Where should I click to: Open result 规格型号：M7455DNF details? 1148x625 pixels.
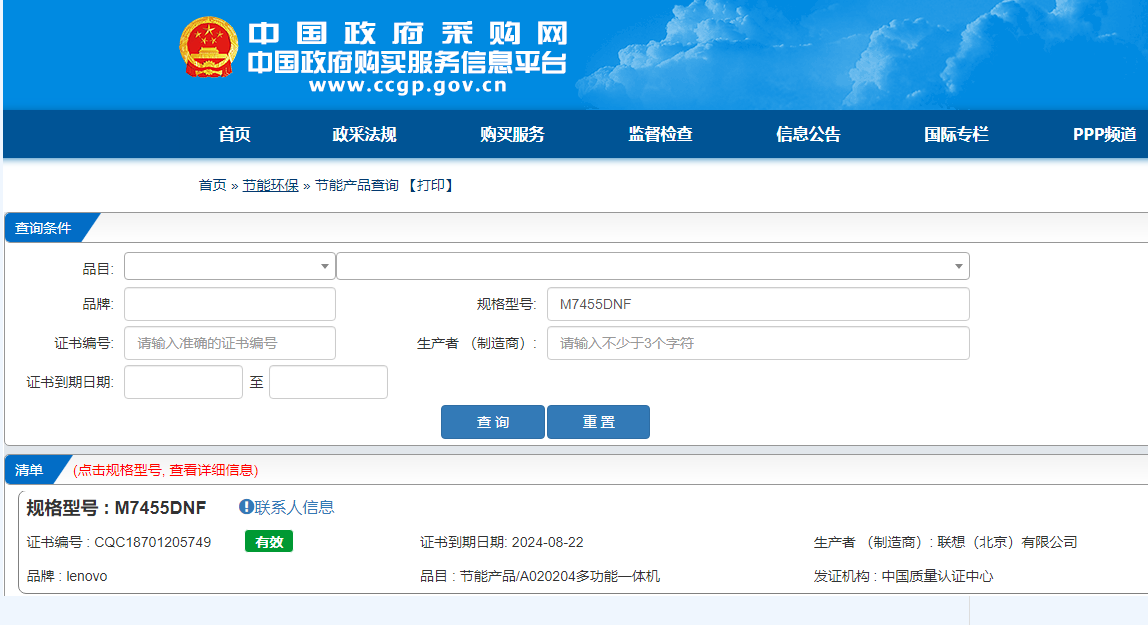pos(116,507)
